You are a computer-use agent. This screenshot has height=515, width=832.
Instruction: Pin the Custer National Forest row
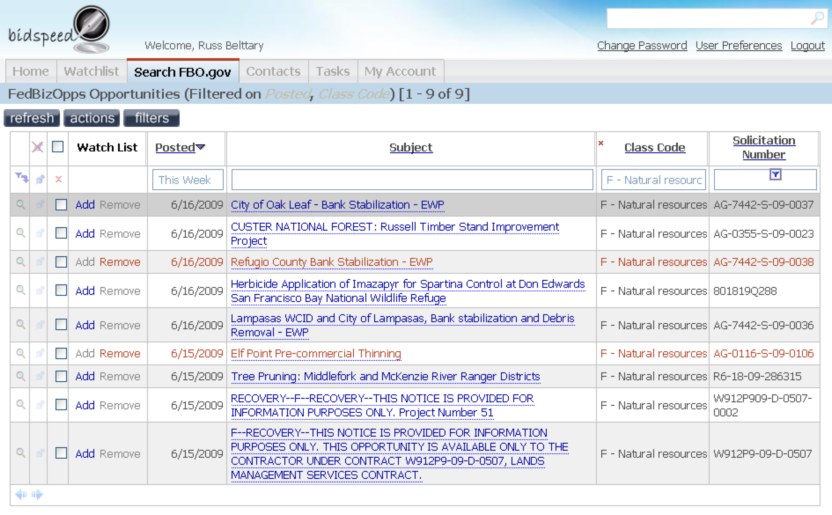pyautogui.click(x=40, y=233)
